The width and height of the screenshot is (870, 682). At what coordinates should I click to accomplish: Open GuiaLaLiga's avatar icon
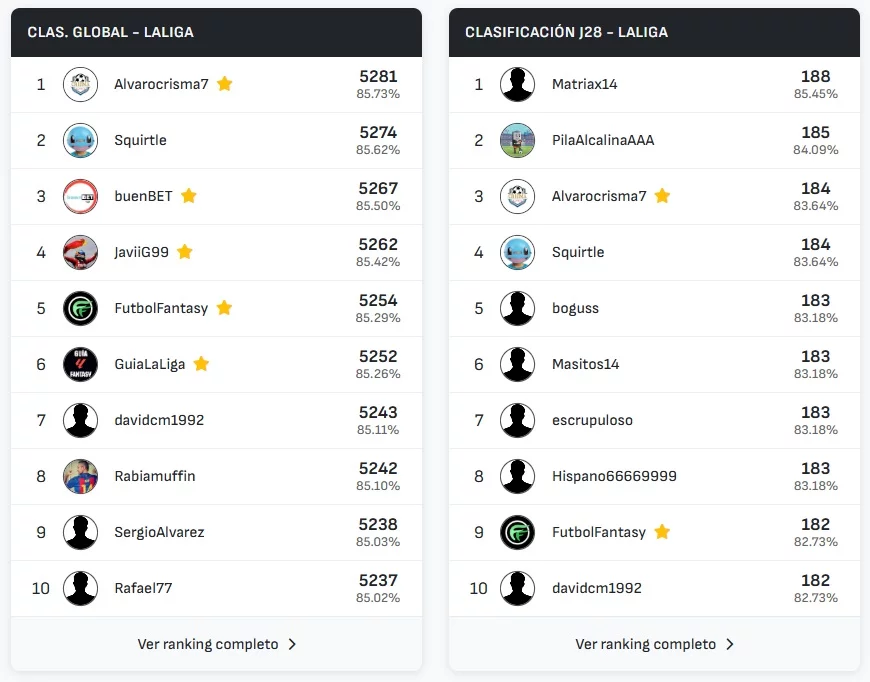[x=80, y=364]
